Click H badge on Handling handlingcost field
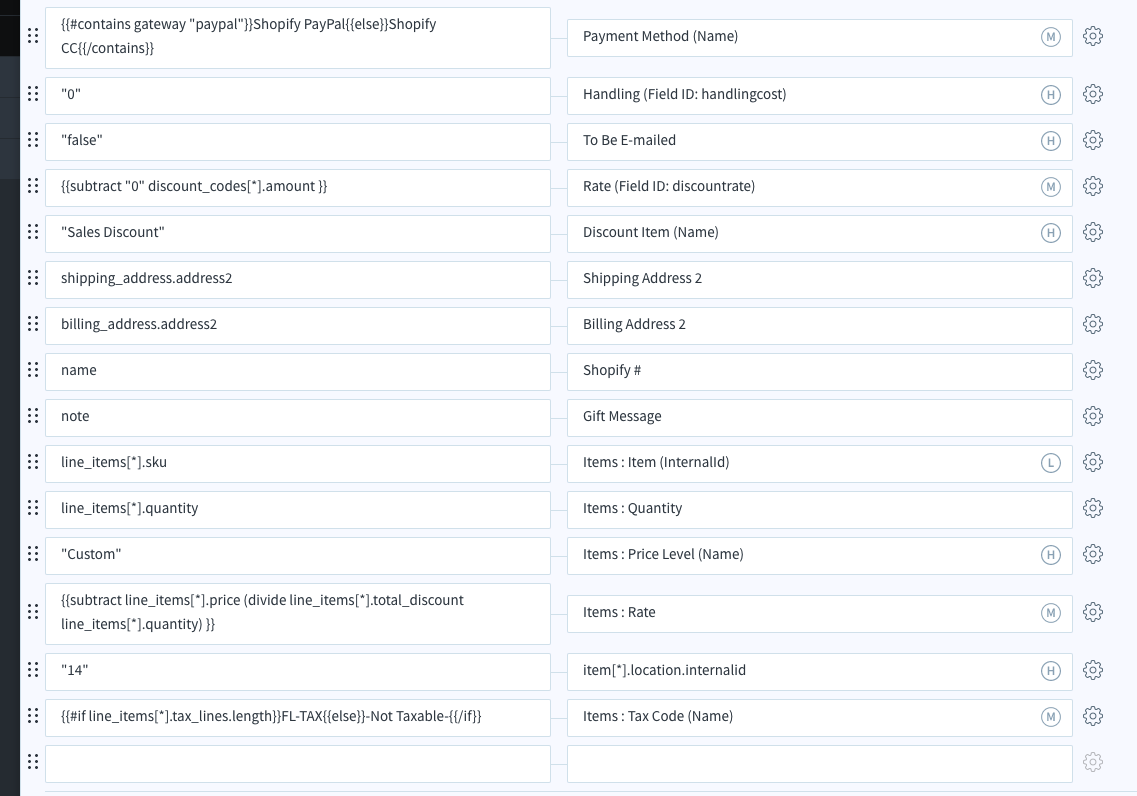Screen dimensions: 1137x796 pos(1050,95)
